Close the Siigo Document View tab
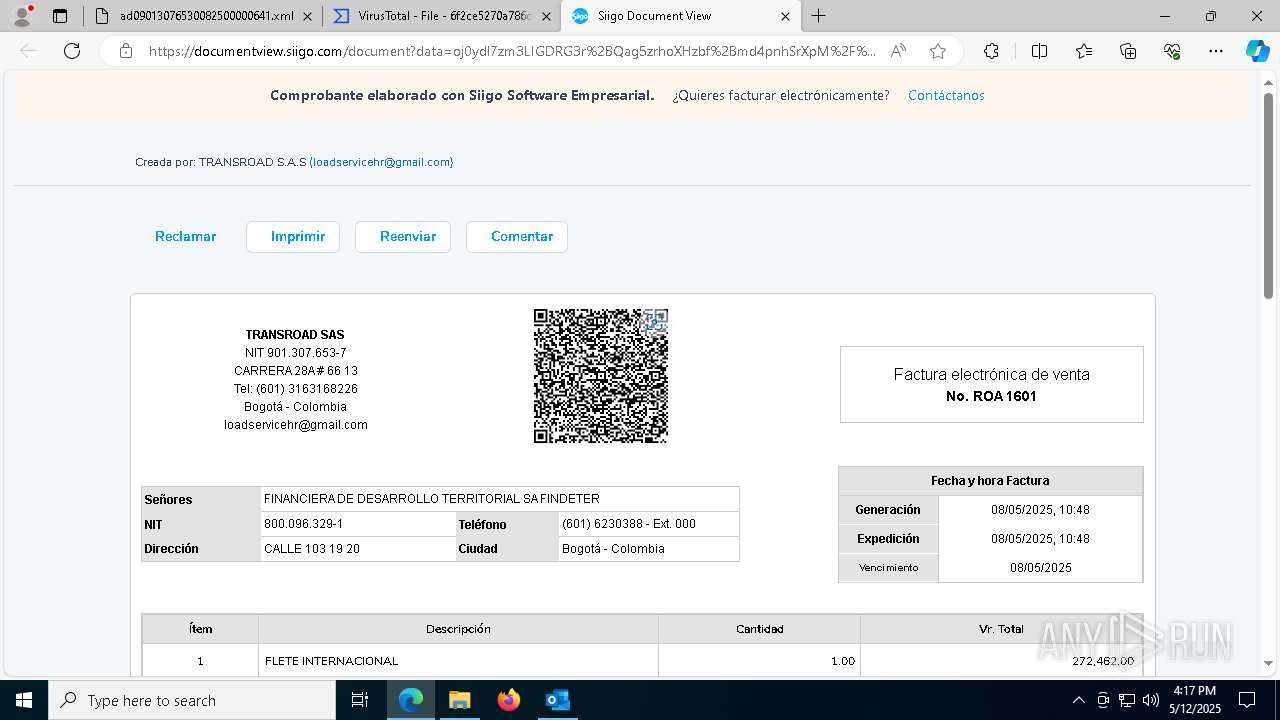 tap(785, 16)
